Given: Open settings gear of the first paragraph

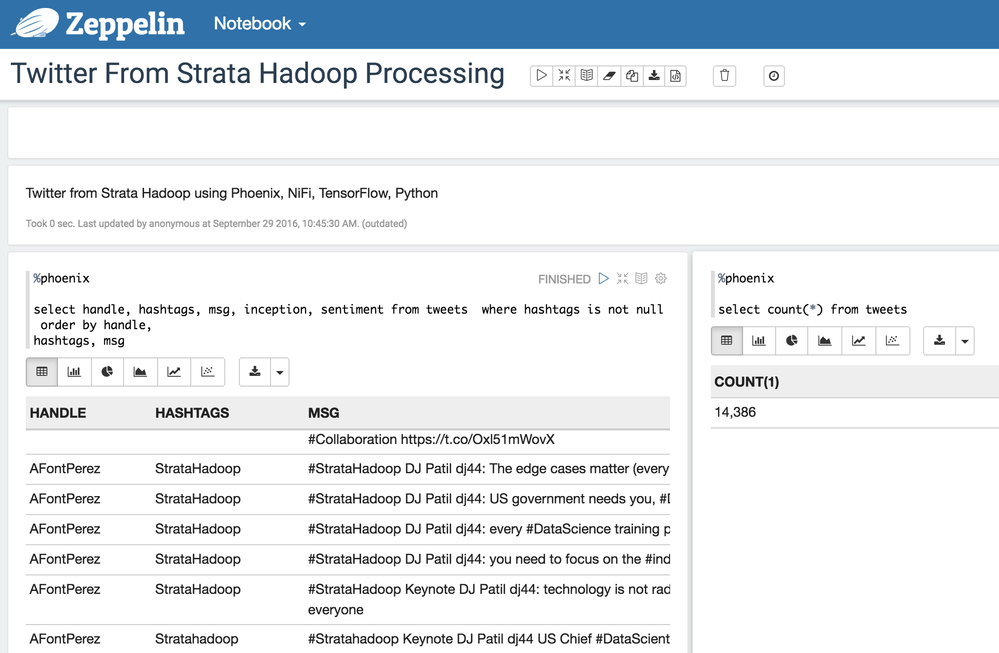Looking at the screenshot, I should click(x=661, y=279).
